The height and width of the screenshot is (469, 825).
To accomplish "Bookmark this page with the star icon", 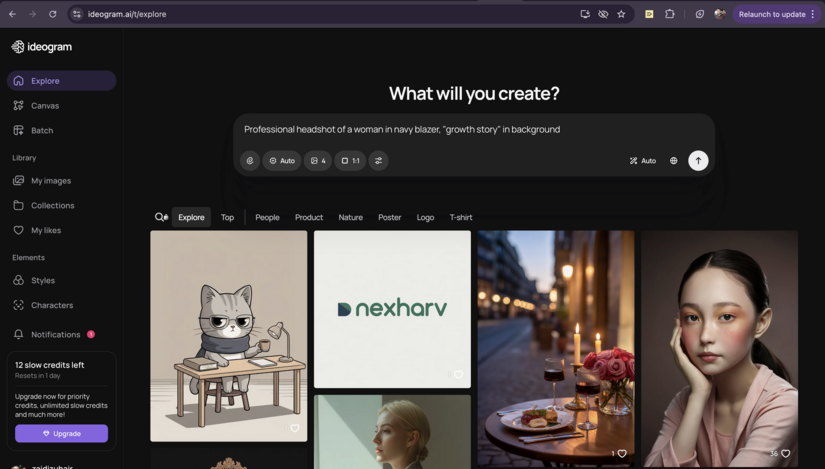I will pyautogui.click(x=621, y=14).
